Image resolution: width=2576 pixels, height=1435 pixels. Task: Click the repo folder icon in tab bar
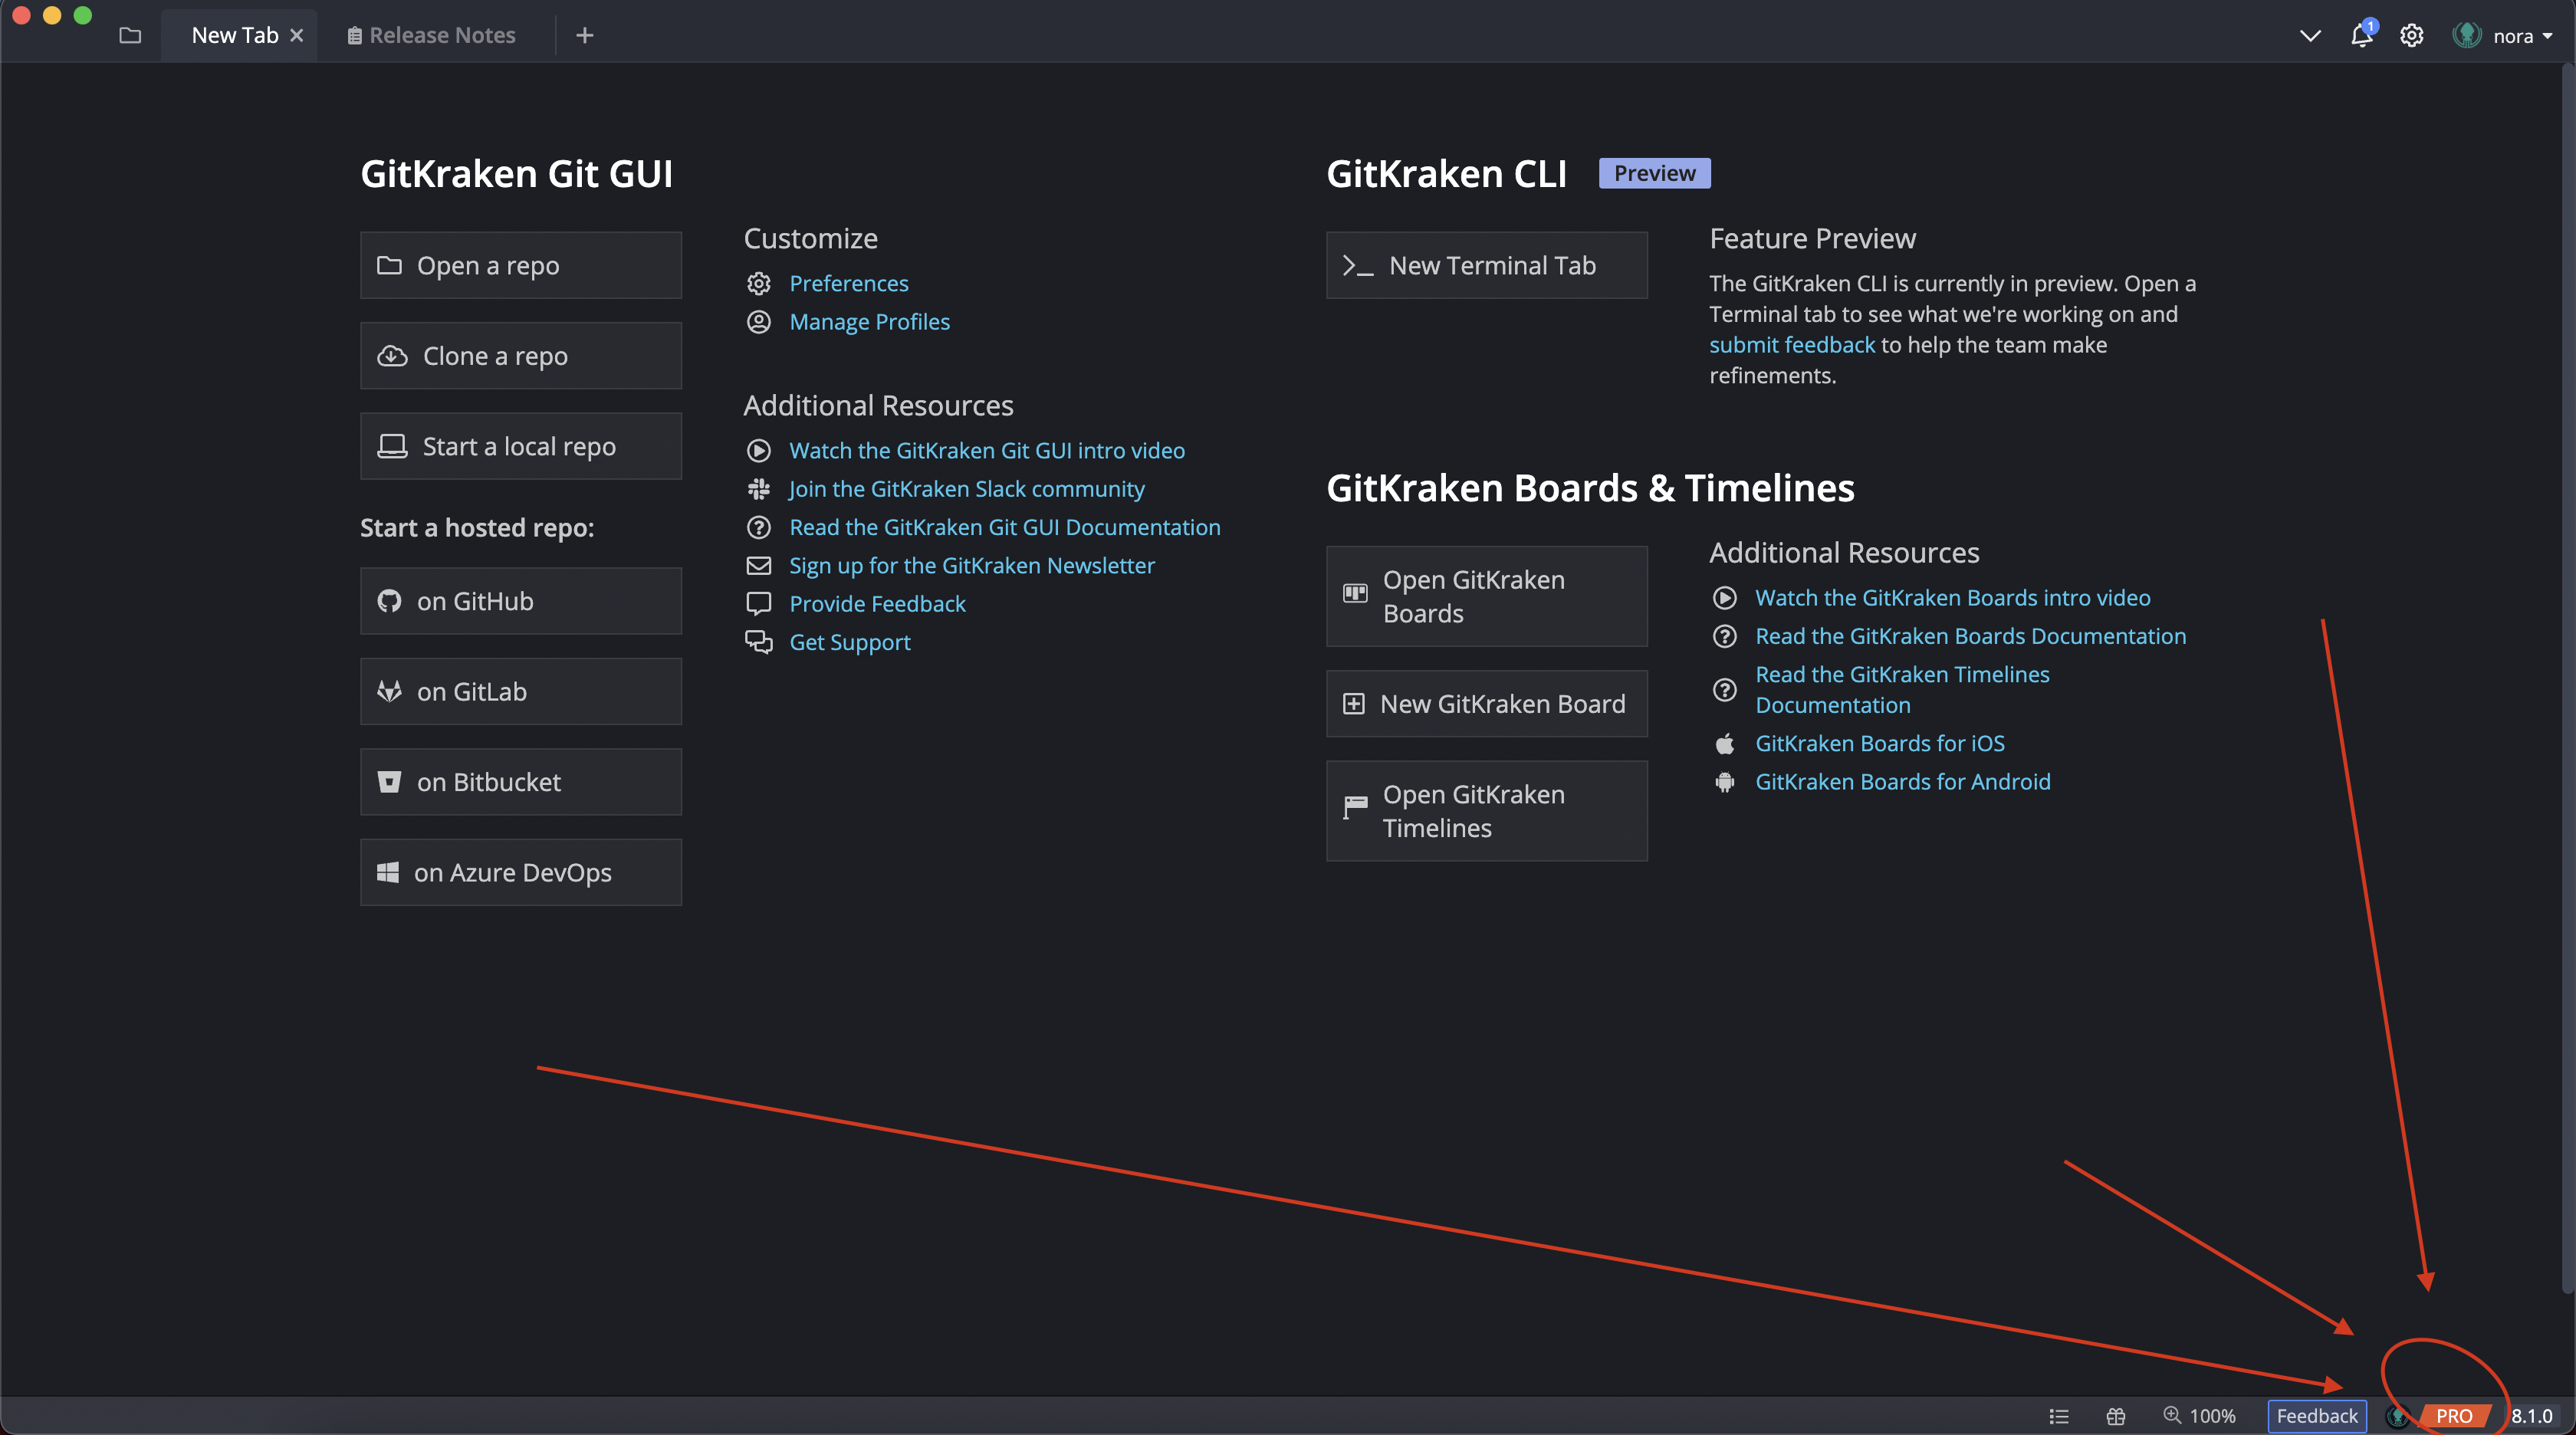tap(130, 36)
